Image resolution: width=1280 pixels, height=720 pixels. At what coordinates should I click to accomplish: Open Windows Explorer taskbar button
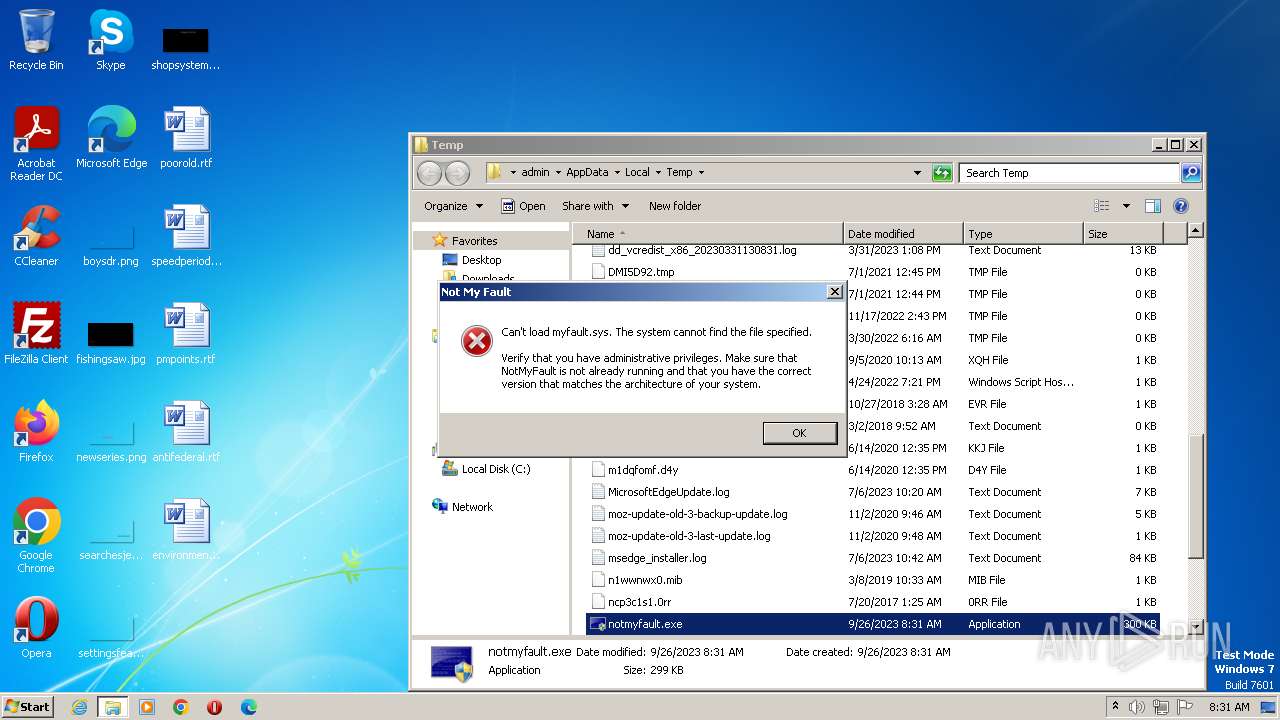113,707
